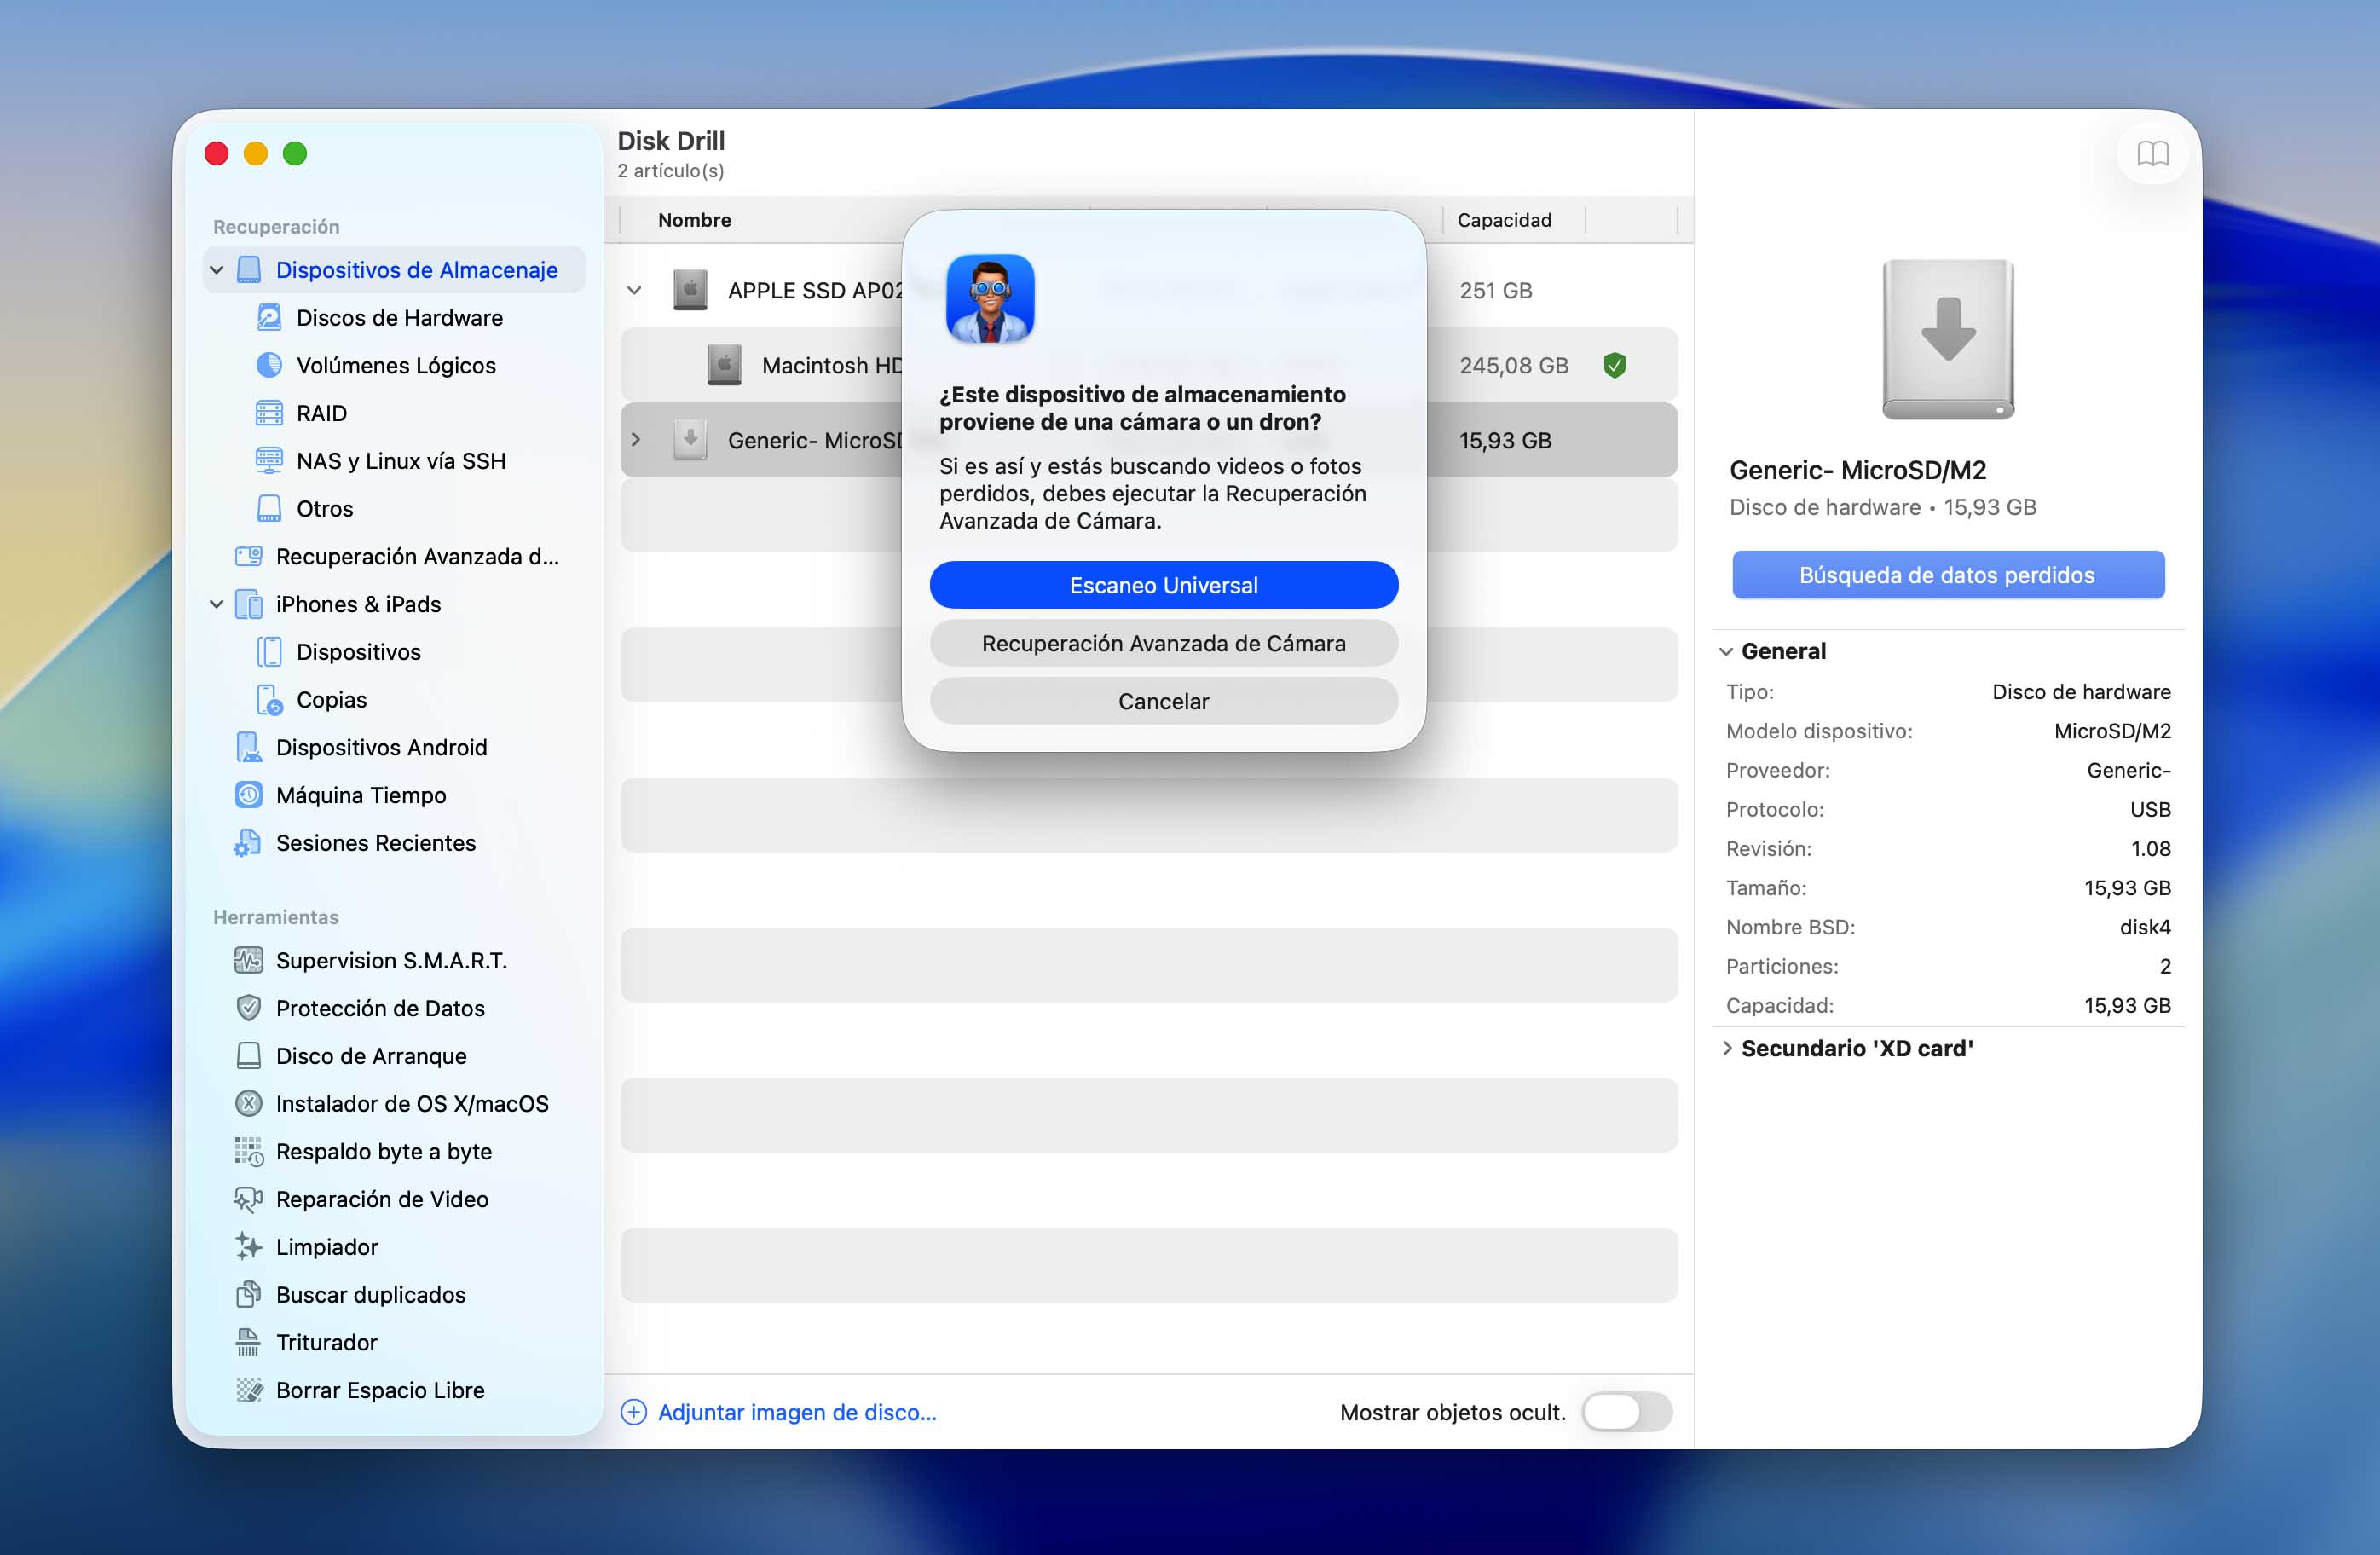Click the Disk Drill mascot icon in dialog

coord(990,299)
